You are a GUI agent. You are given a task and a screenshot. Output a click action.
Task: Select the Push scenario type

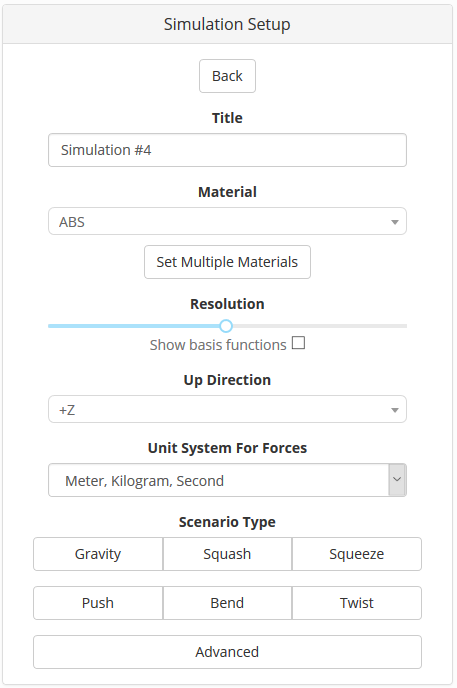[98, 603]
